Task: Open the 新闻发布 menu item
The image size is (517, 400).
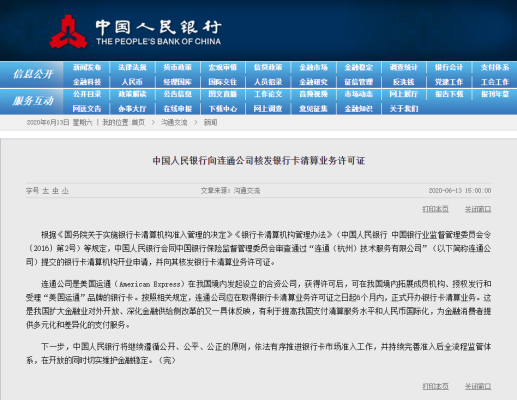Action: [87, 67]
